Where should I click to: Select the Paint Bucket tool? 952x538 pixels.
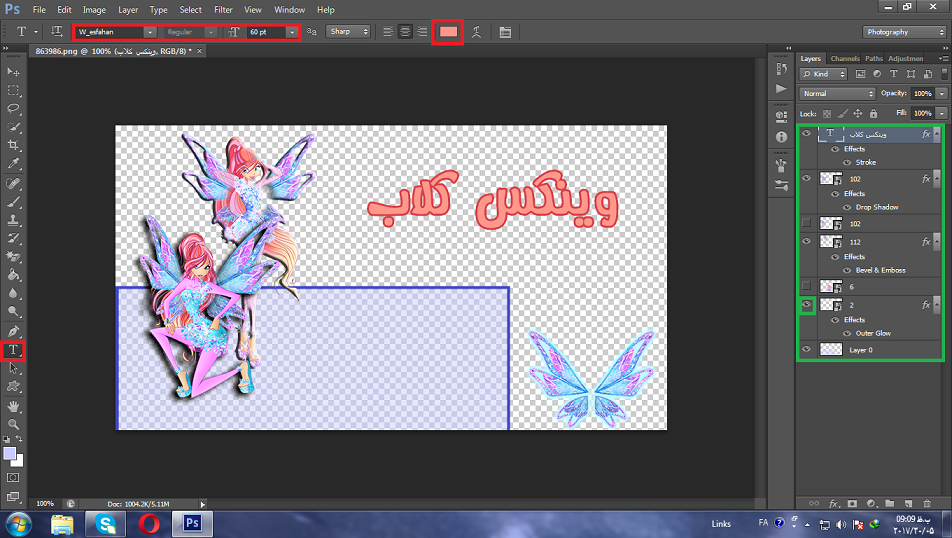[x=13, y=275]
